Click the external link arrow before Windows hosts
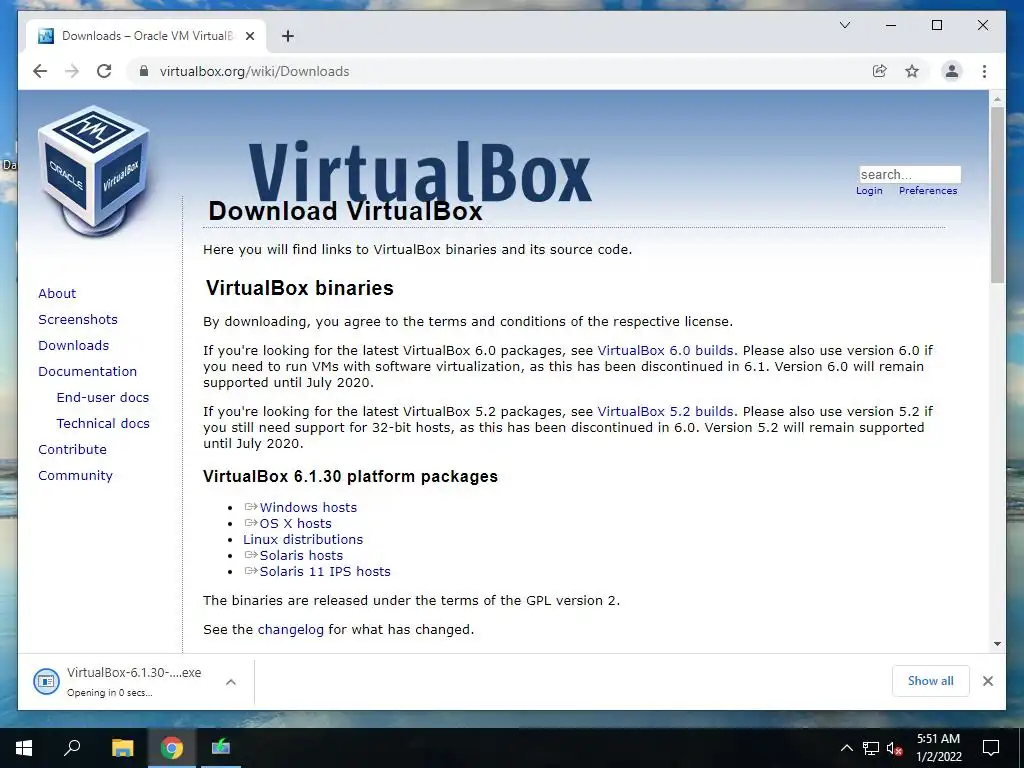The width and height of the screenshot is (1024, 768). [x=251, y=507]
